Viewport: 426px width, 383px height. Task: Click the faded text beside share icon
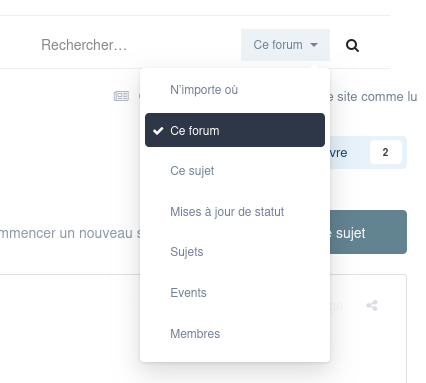[x=336, y=306]
